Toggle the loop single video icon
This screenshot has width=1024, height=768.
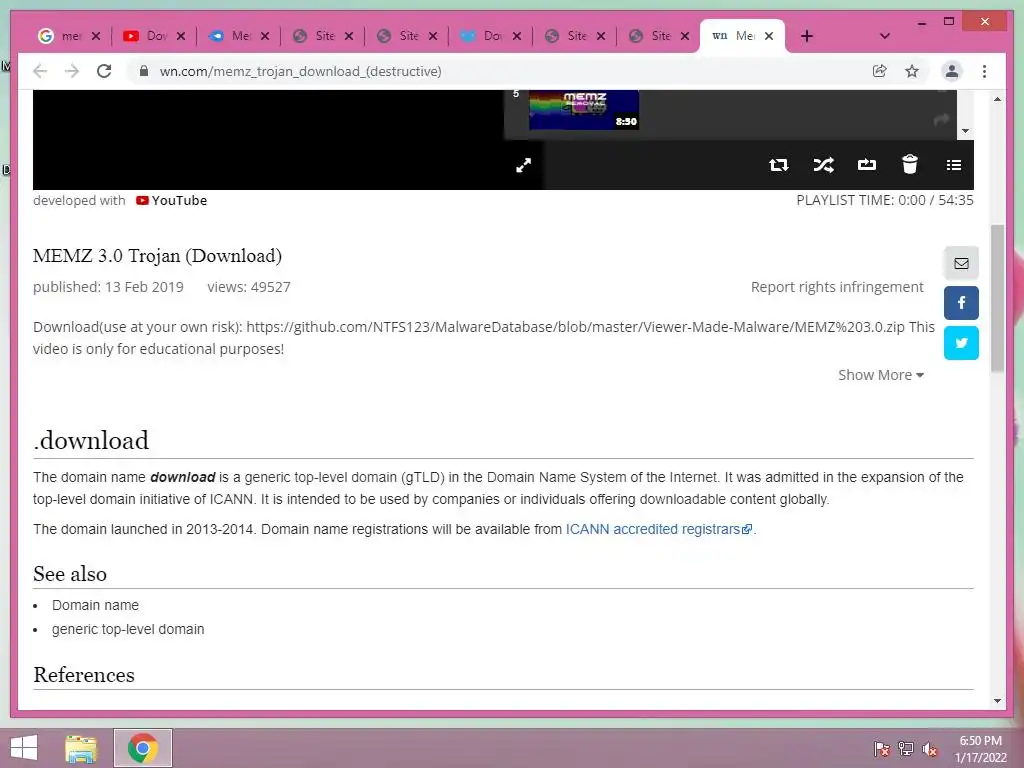point(867,165)
